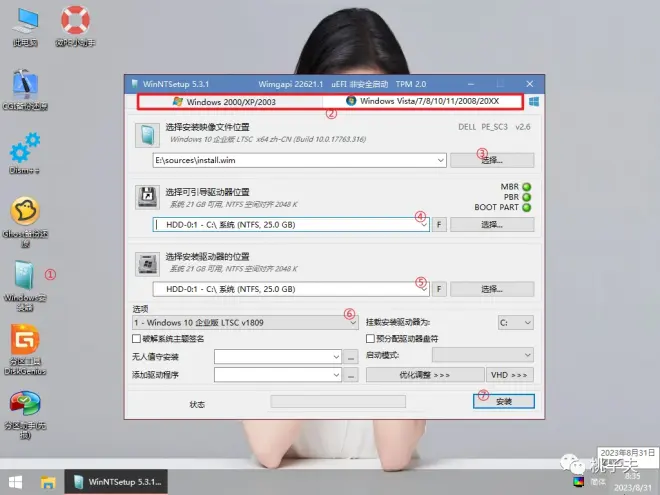This screenshot has width=660, height=495.
Task: Click 选择 button for boot drive
Action: click(x=492, y=225)
